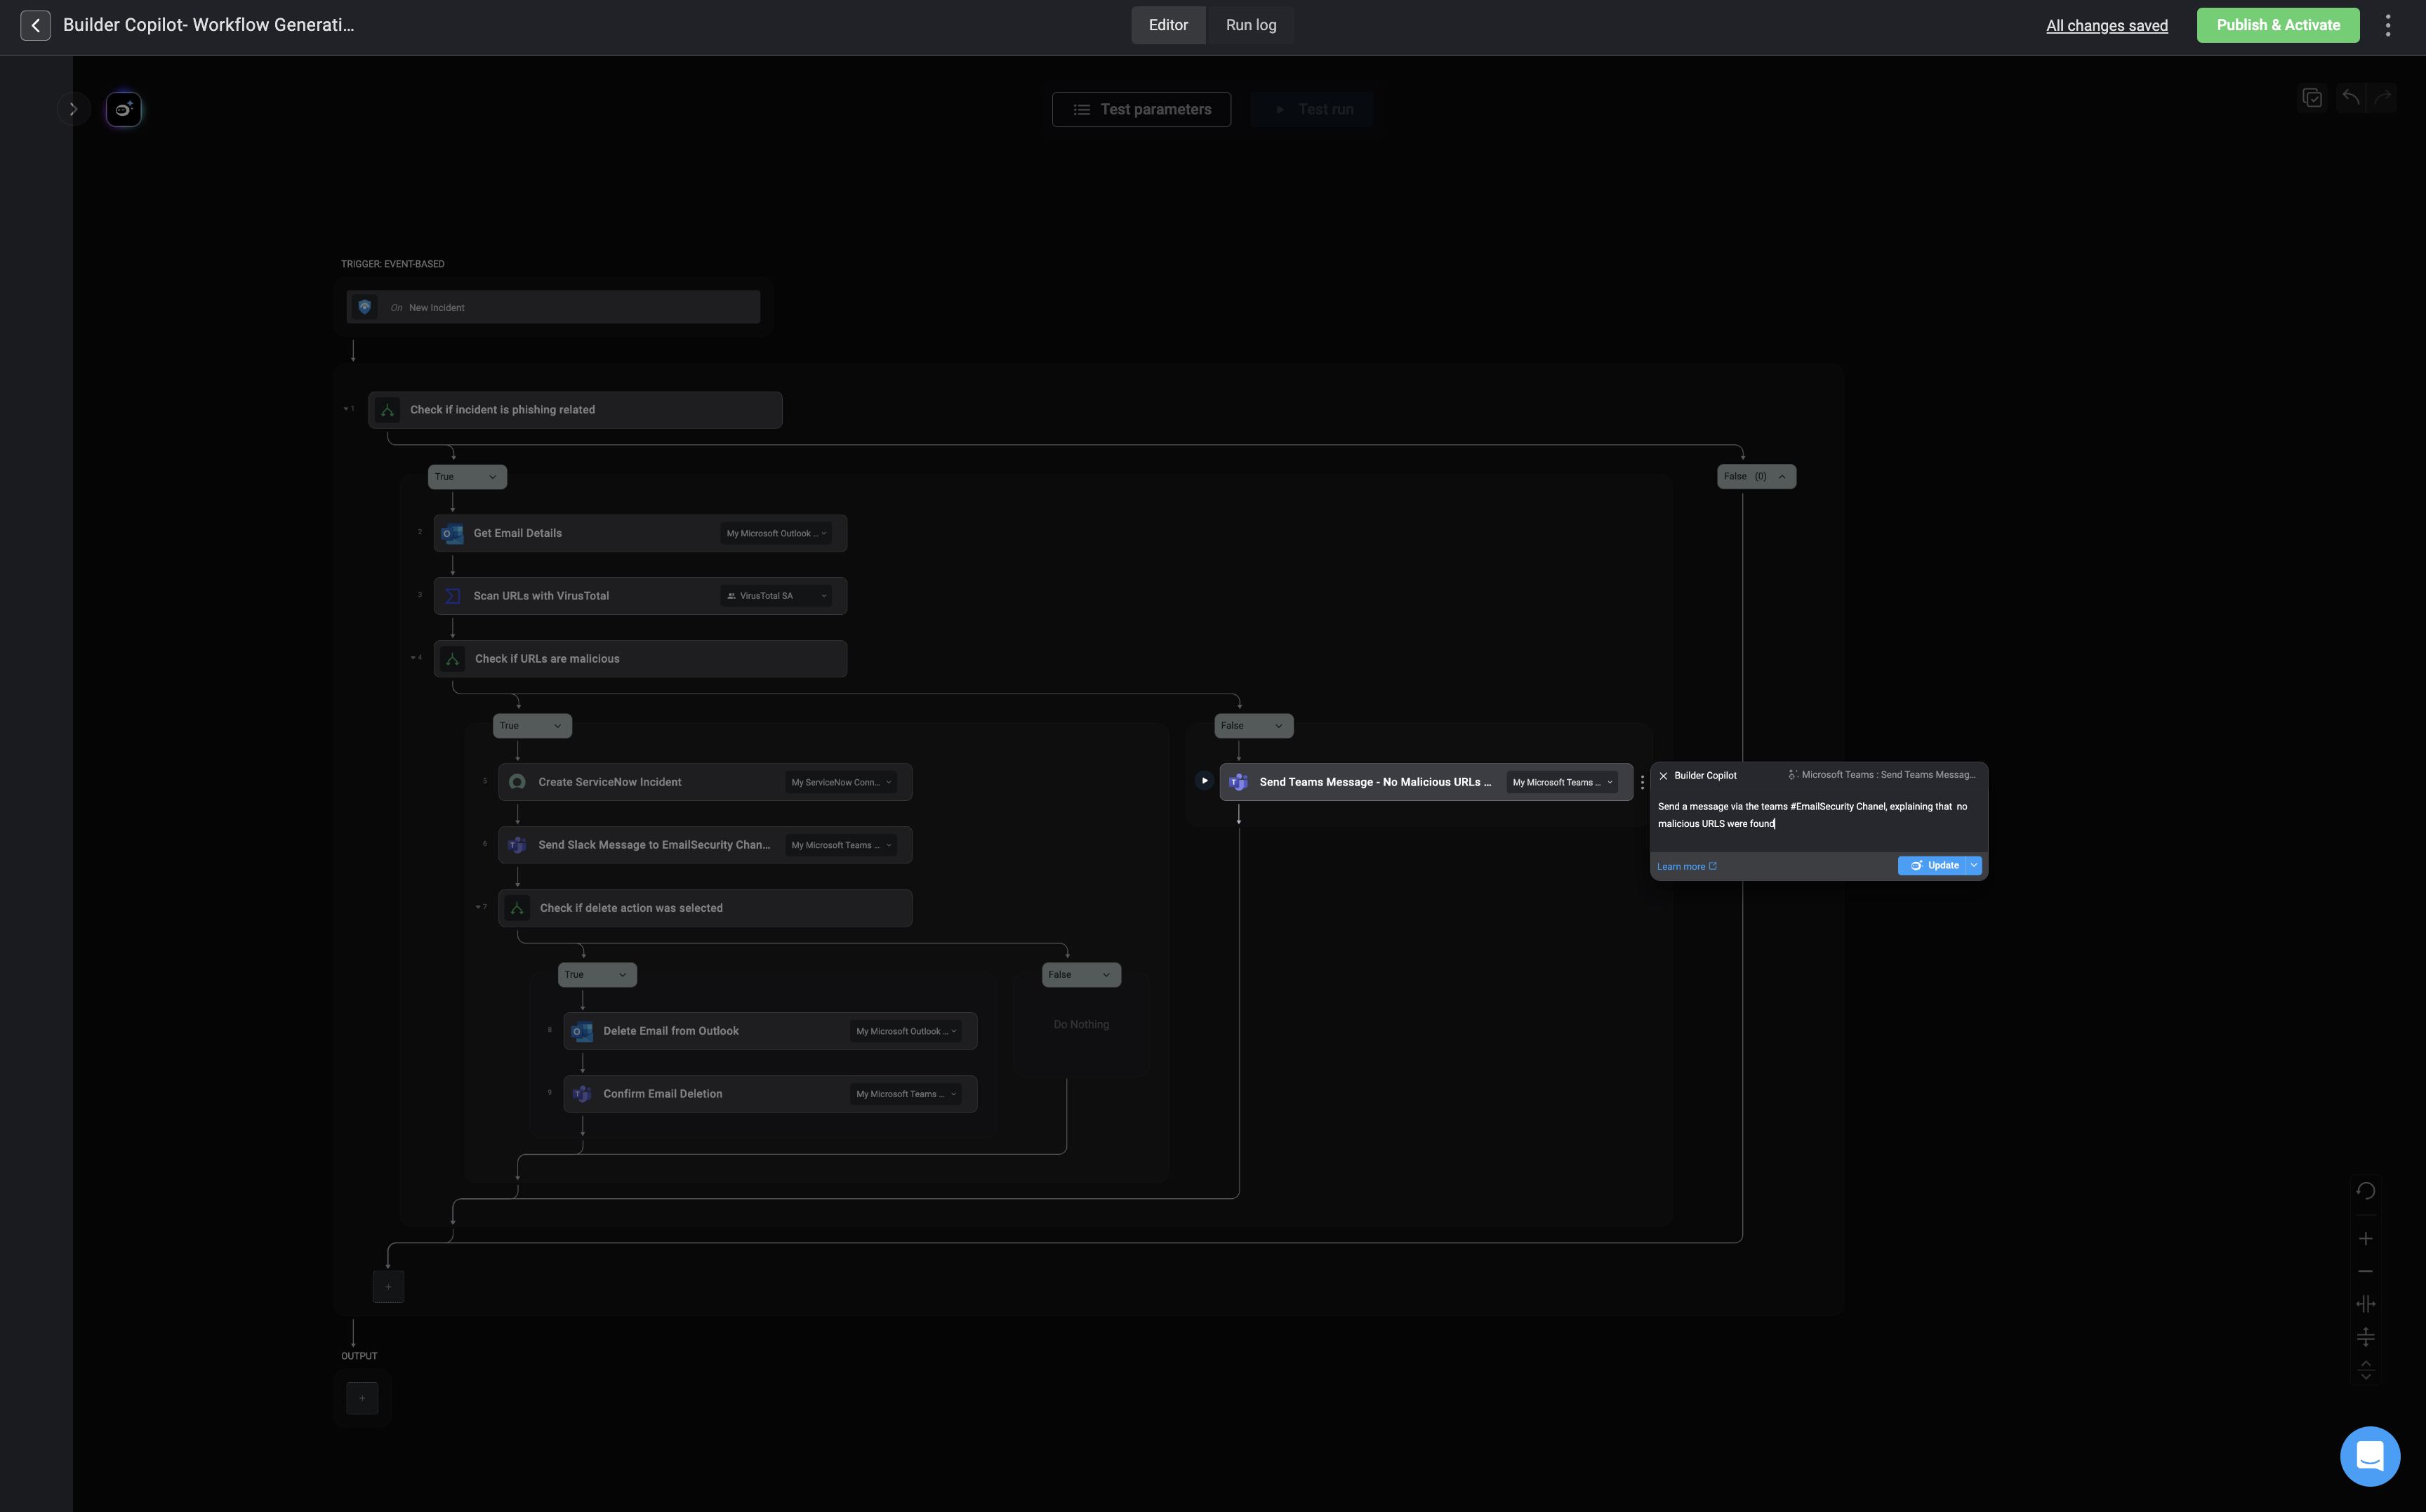Click Publish & Activate button
The image size is (2426, 1512).
(2277, 25)
